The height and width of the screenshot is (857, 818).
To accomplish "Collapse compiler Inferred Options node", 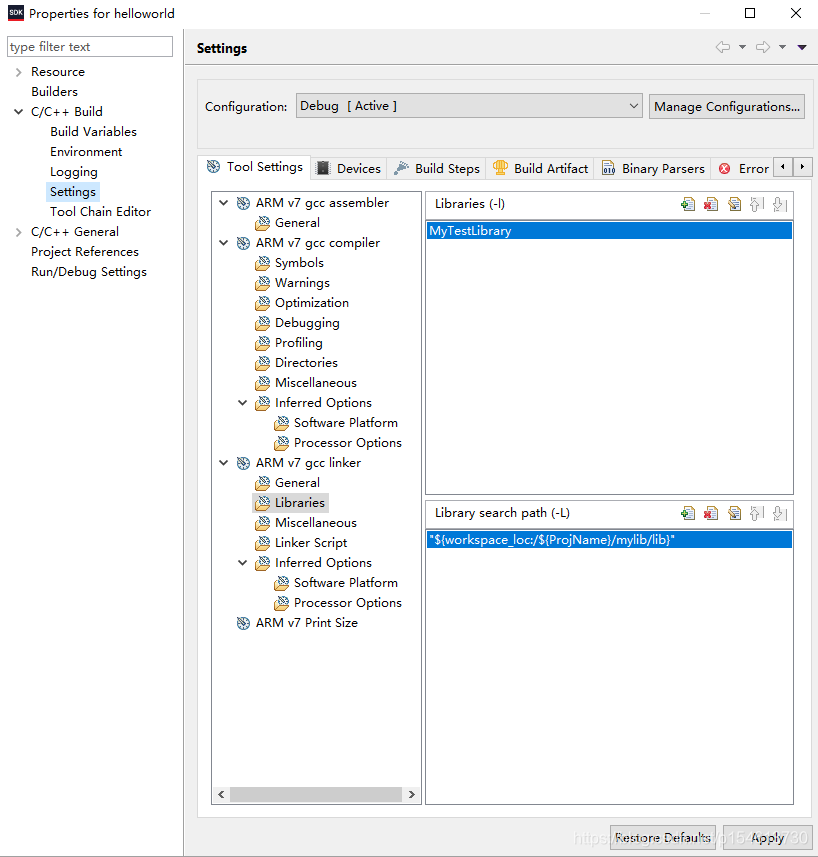I will click(243, 403).
